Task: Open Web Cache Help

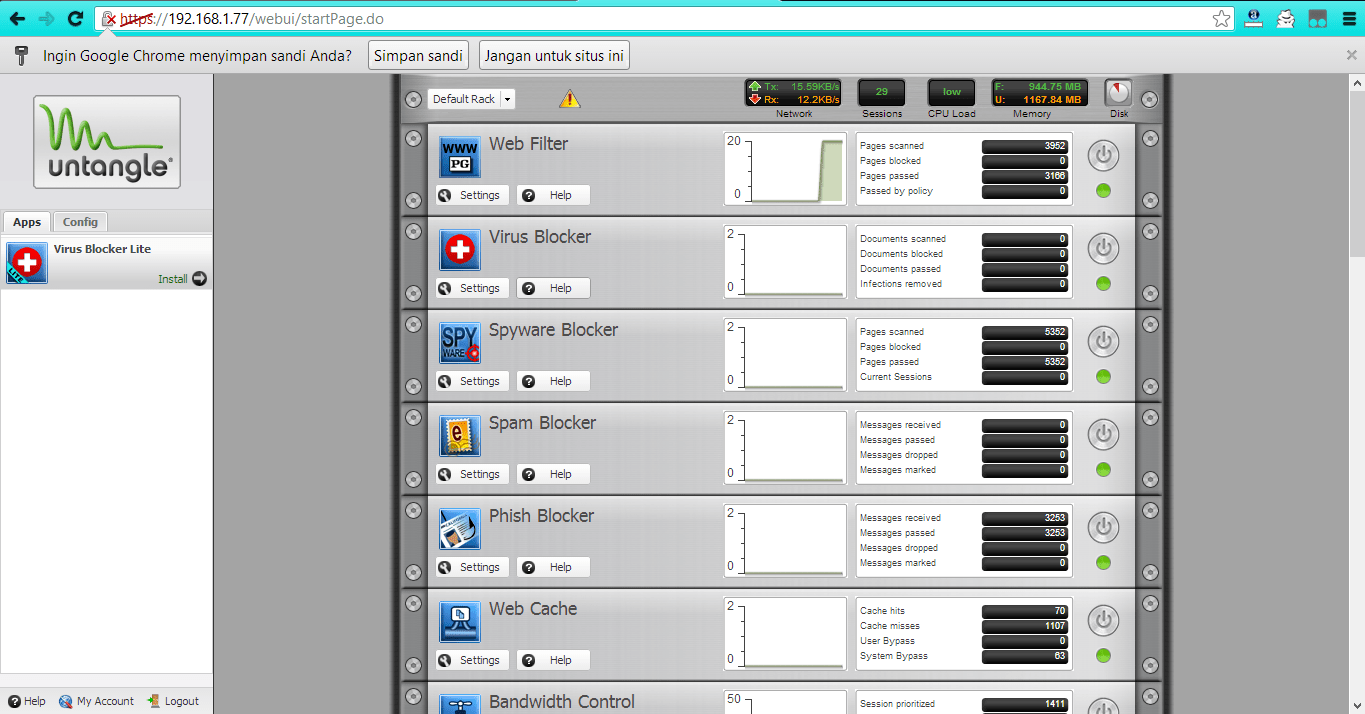Action: coord(553,660)
